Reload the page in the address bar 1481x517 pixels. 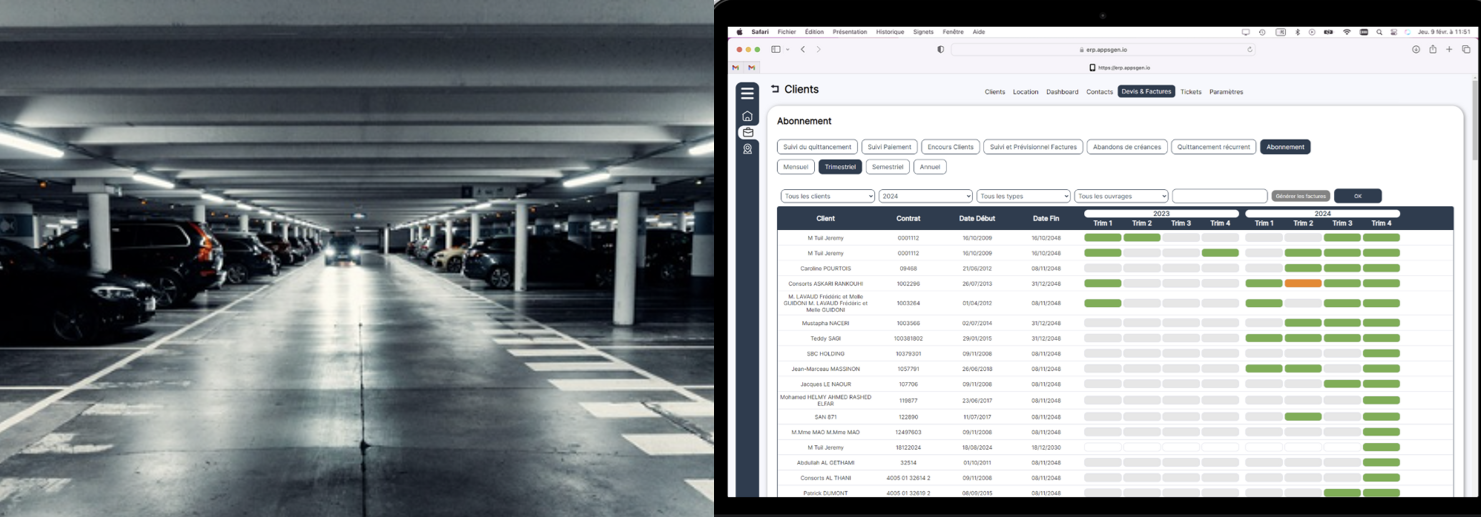coord(1249,49)
